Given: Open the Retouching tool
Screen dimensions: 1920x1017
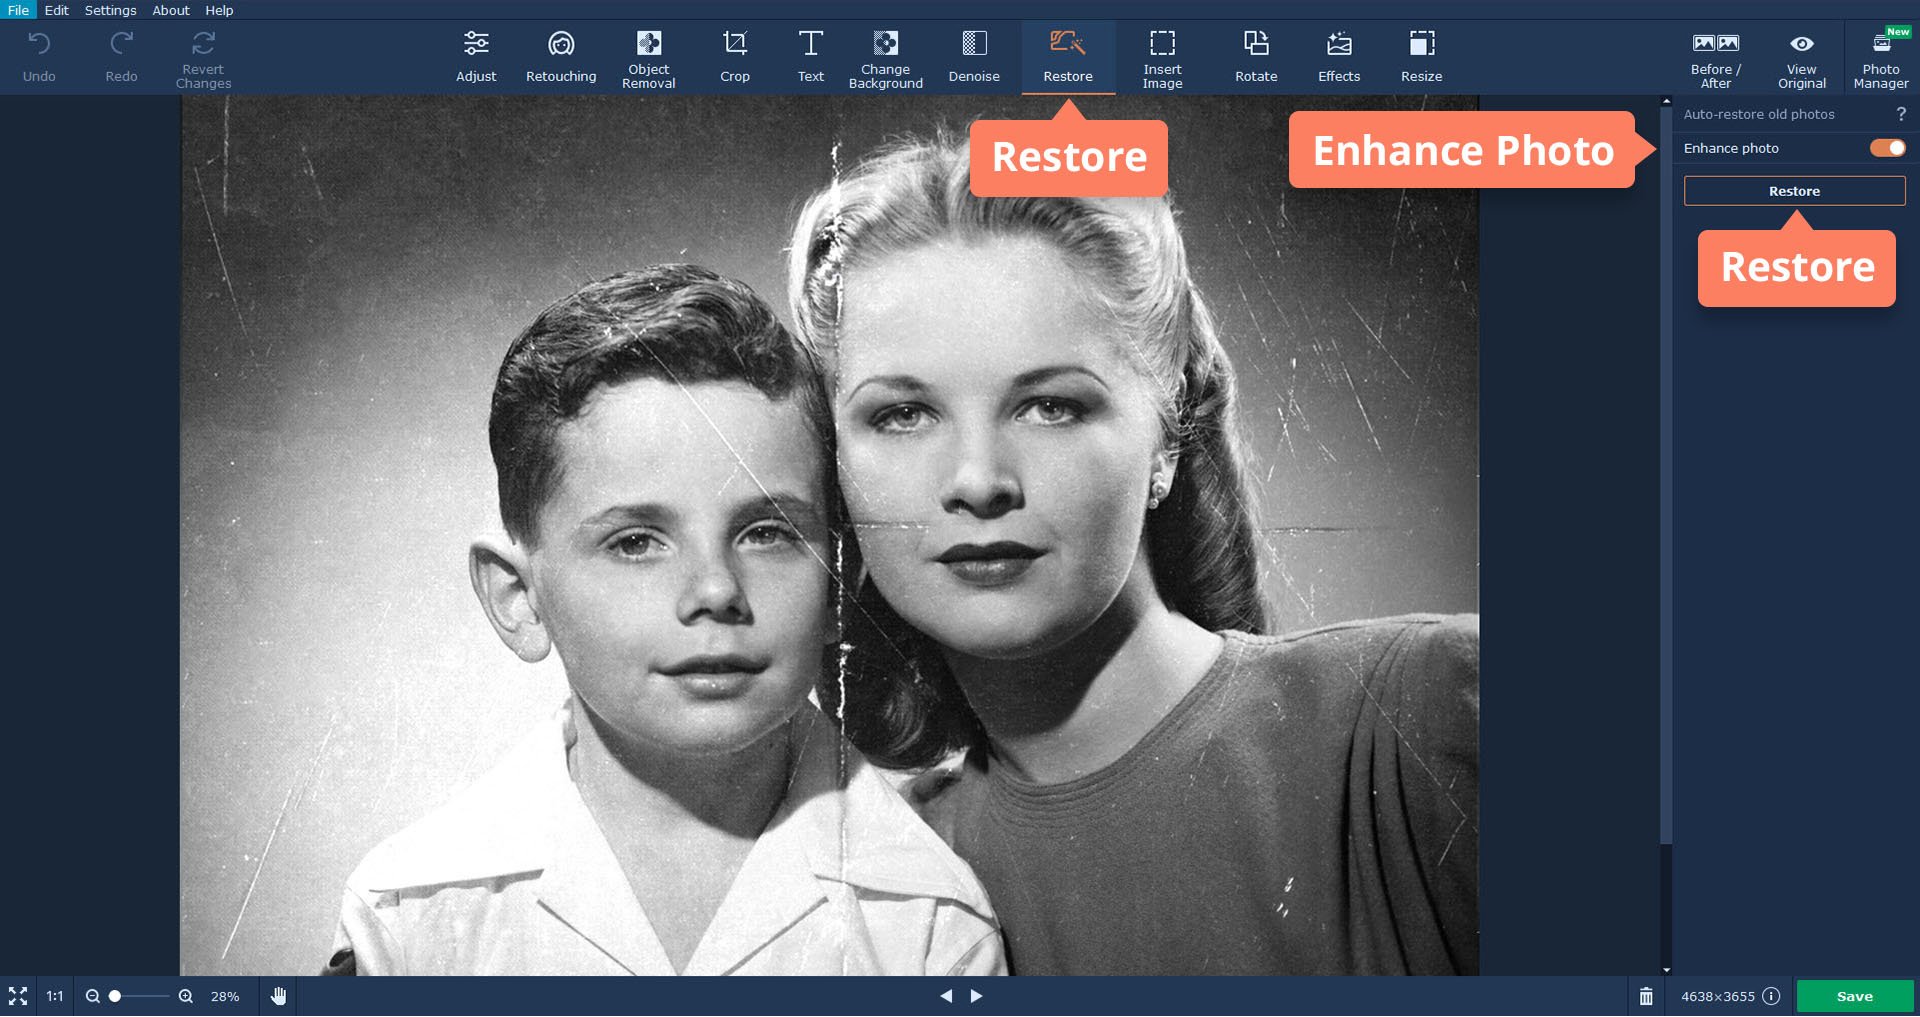Looking at the screenshot, I should pyautogui.click(x=561, y=58).
